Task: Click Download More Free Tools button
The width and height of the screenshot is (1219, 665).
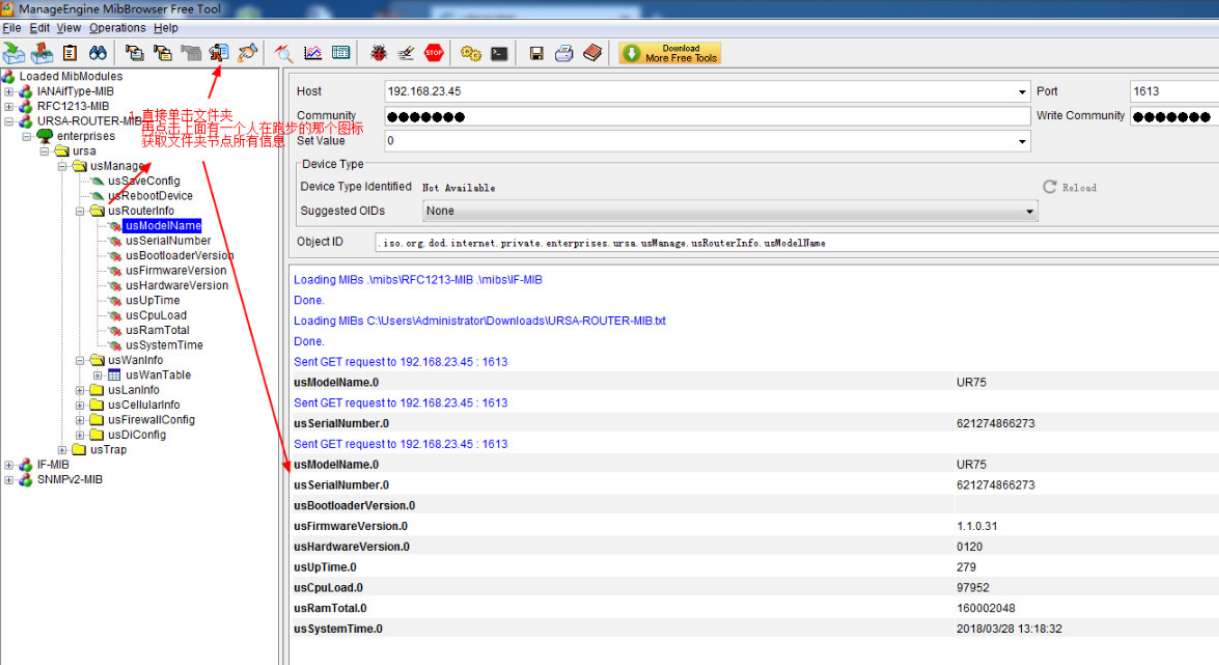Action: coord(669,53)
